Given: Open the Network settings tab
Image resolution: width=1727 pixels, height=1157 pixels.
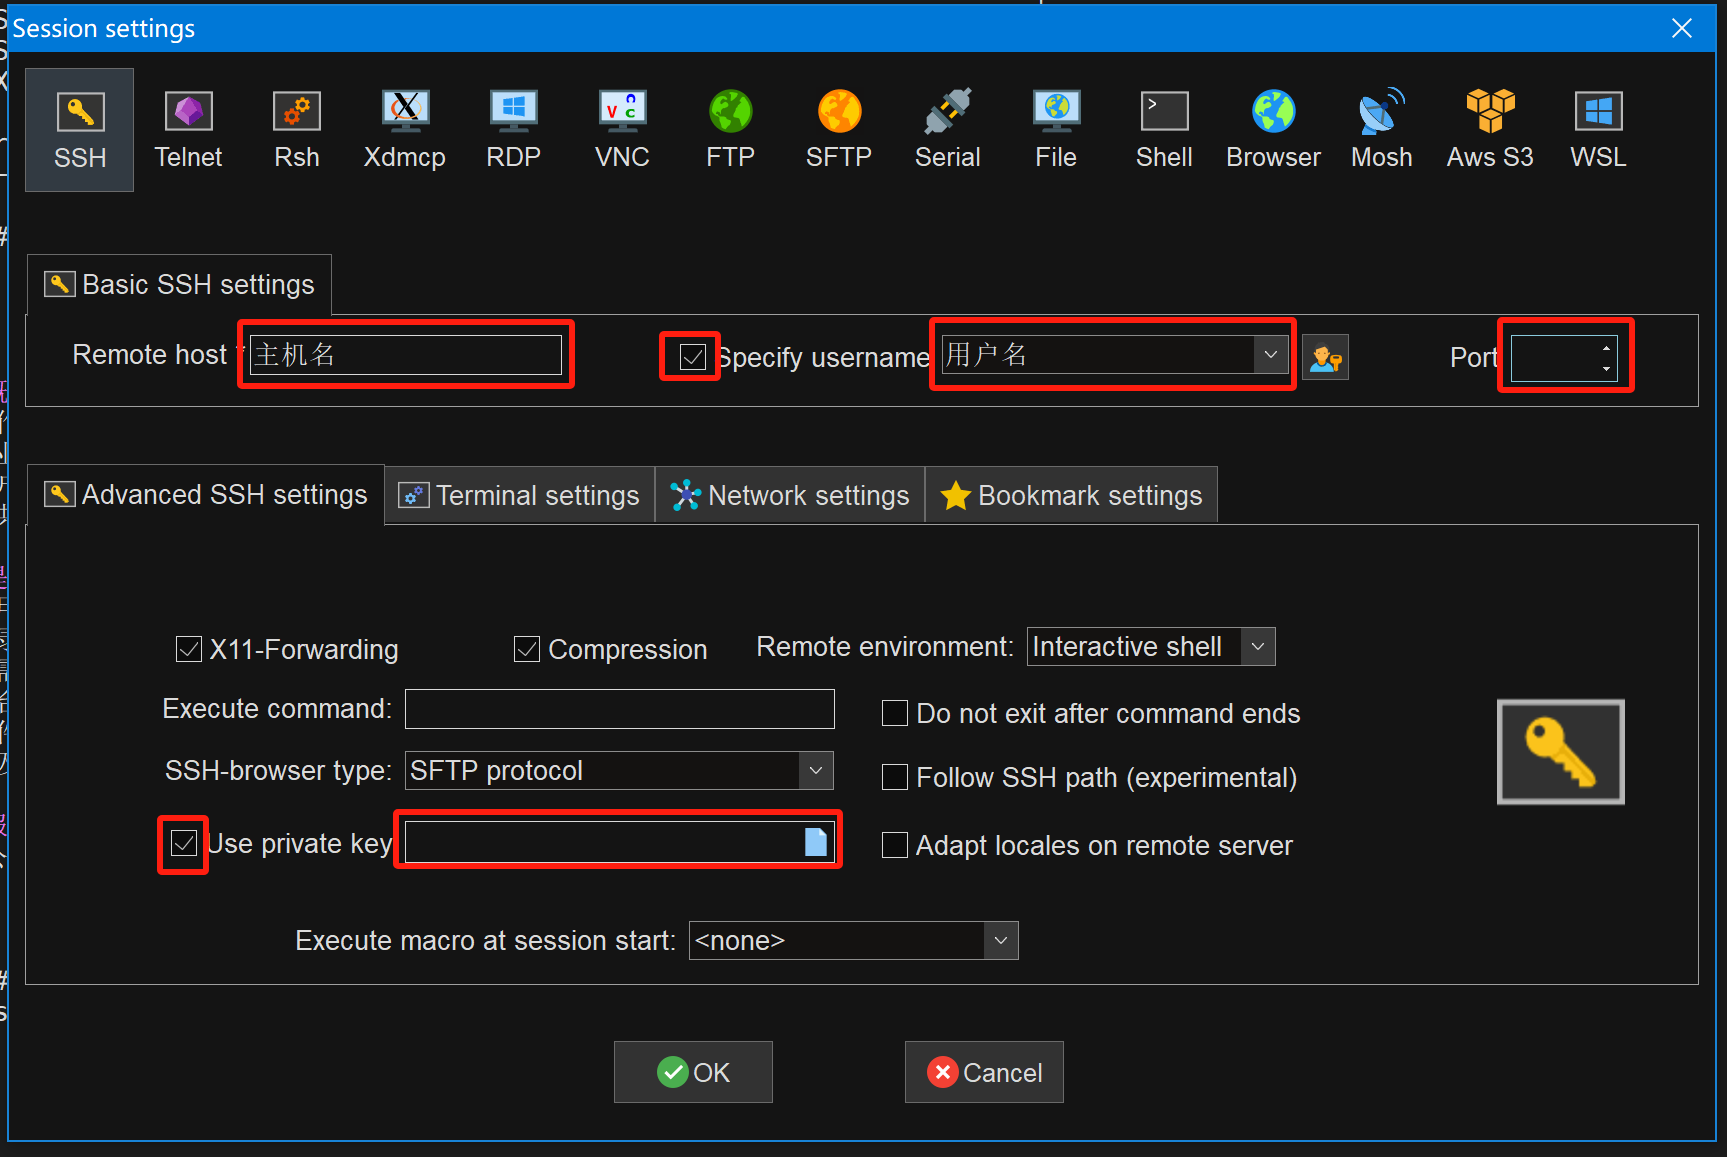Looking at the screenshot, I should pos(790,495).
